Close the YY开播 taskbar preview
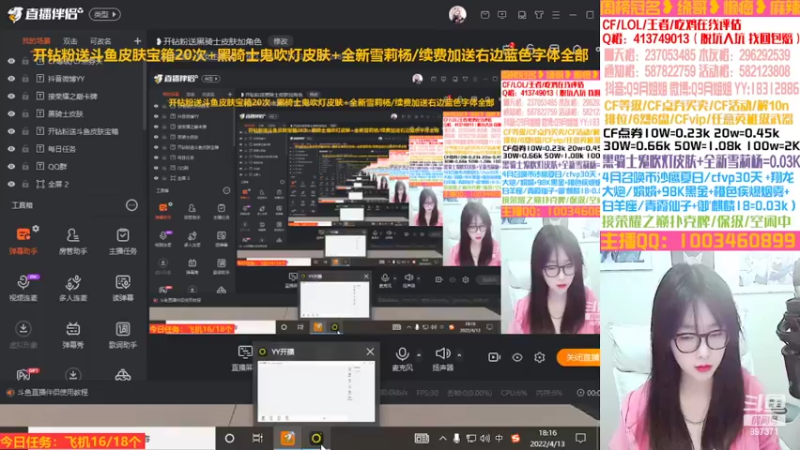The width and height of the screenshot is (800, 450). pos(370,352)
